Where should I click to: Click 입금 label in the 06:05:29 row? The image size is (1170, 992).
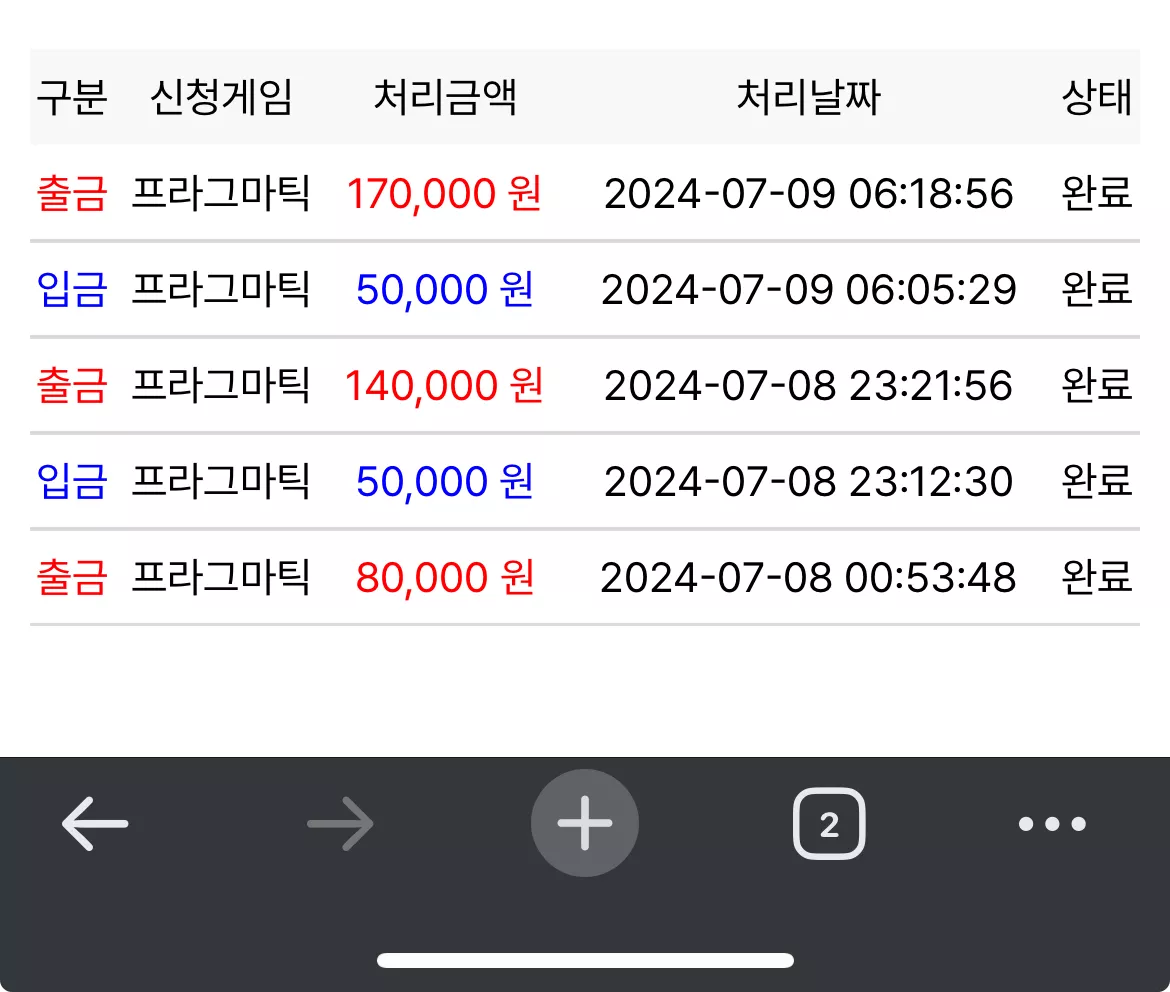point(72,290)
